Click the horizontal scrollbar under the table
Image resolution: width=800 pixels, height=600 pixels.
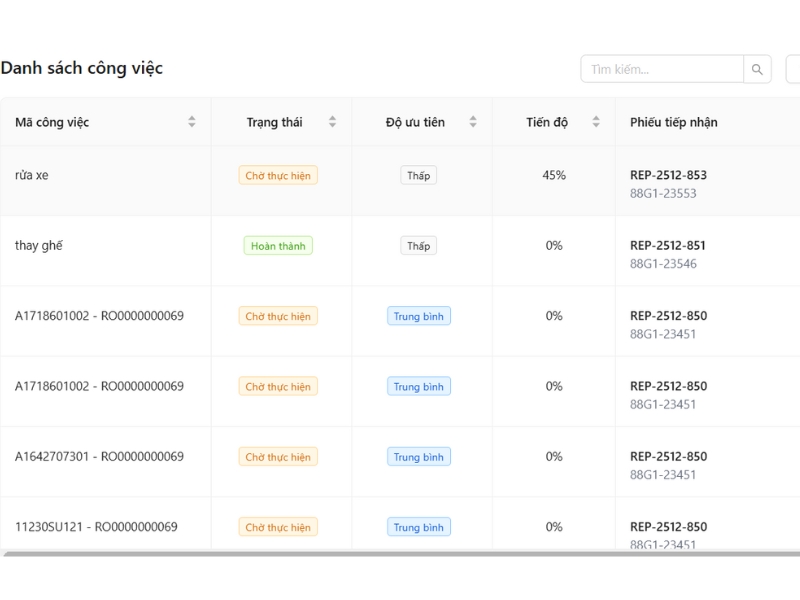[400, 553]
